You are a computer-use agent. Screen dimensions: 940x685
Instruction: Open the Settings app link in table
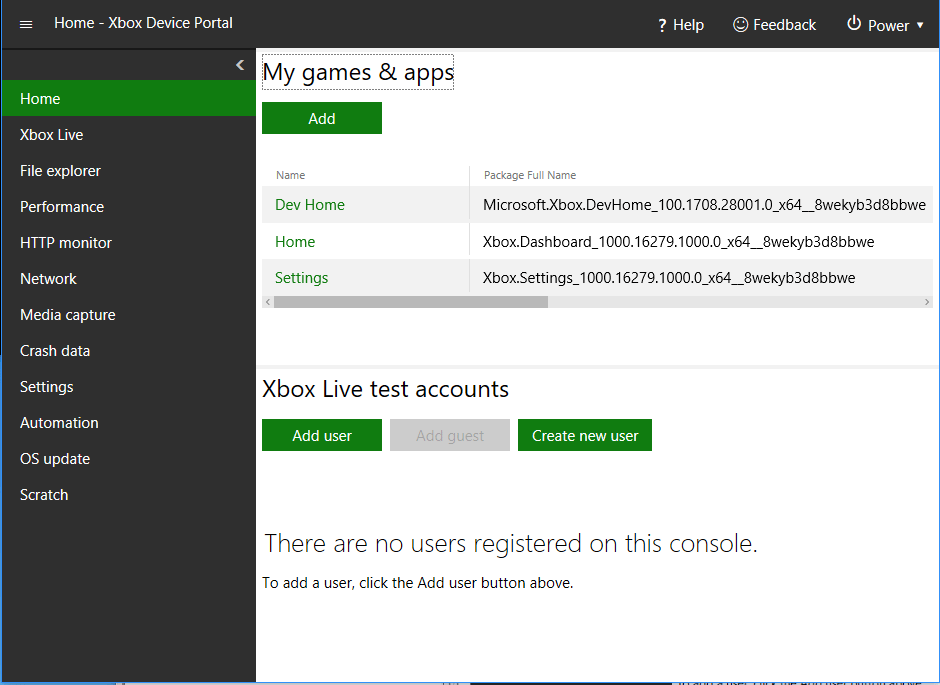(x=302, y=277)
